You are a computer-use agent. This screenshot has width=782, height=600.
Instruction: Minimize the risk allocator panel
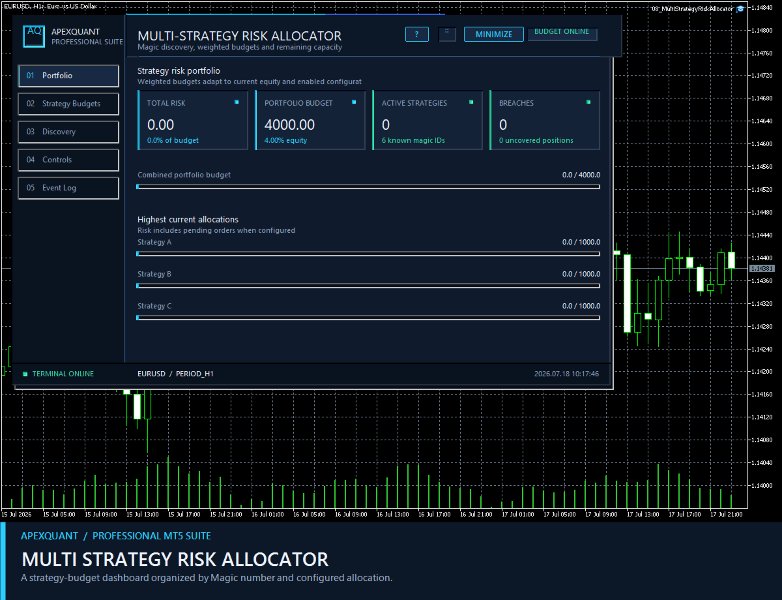click(494, 34)
